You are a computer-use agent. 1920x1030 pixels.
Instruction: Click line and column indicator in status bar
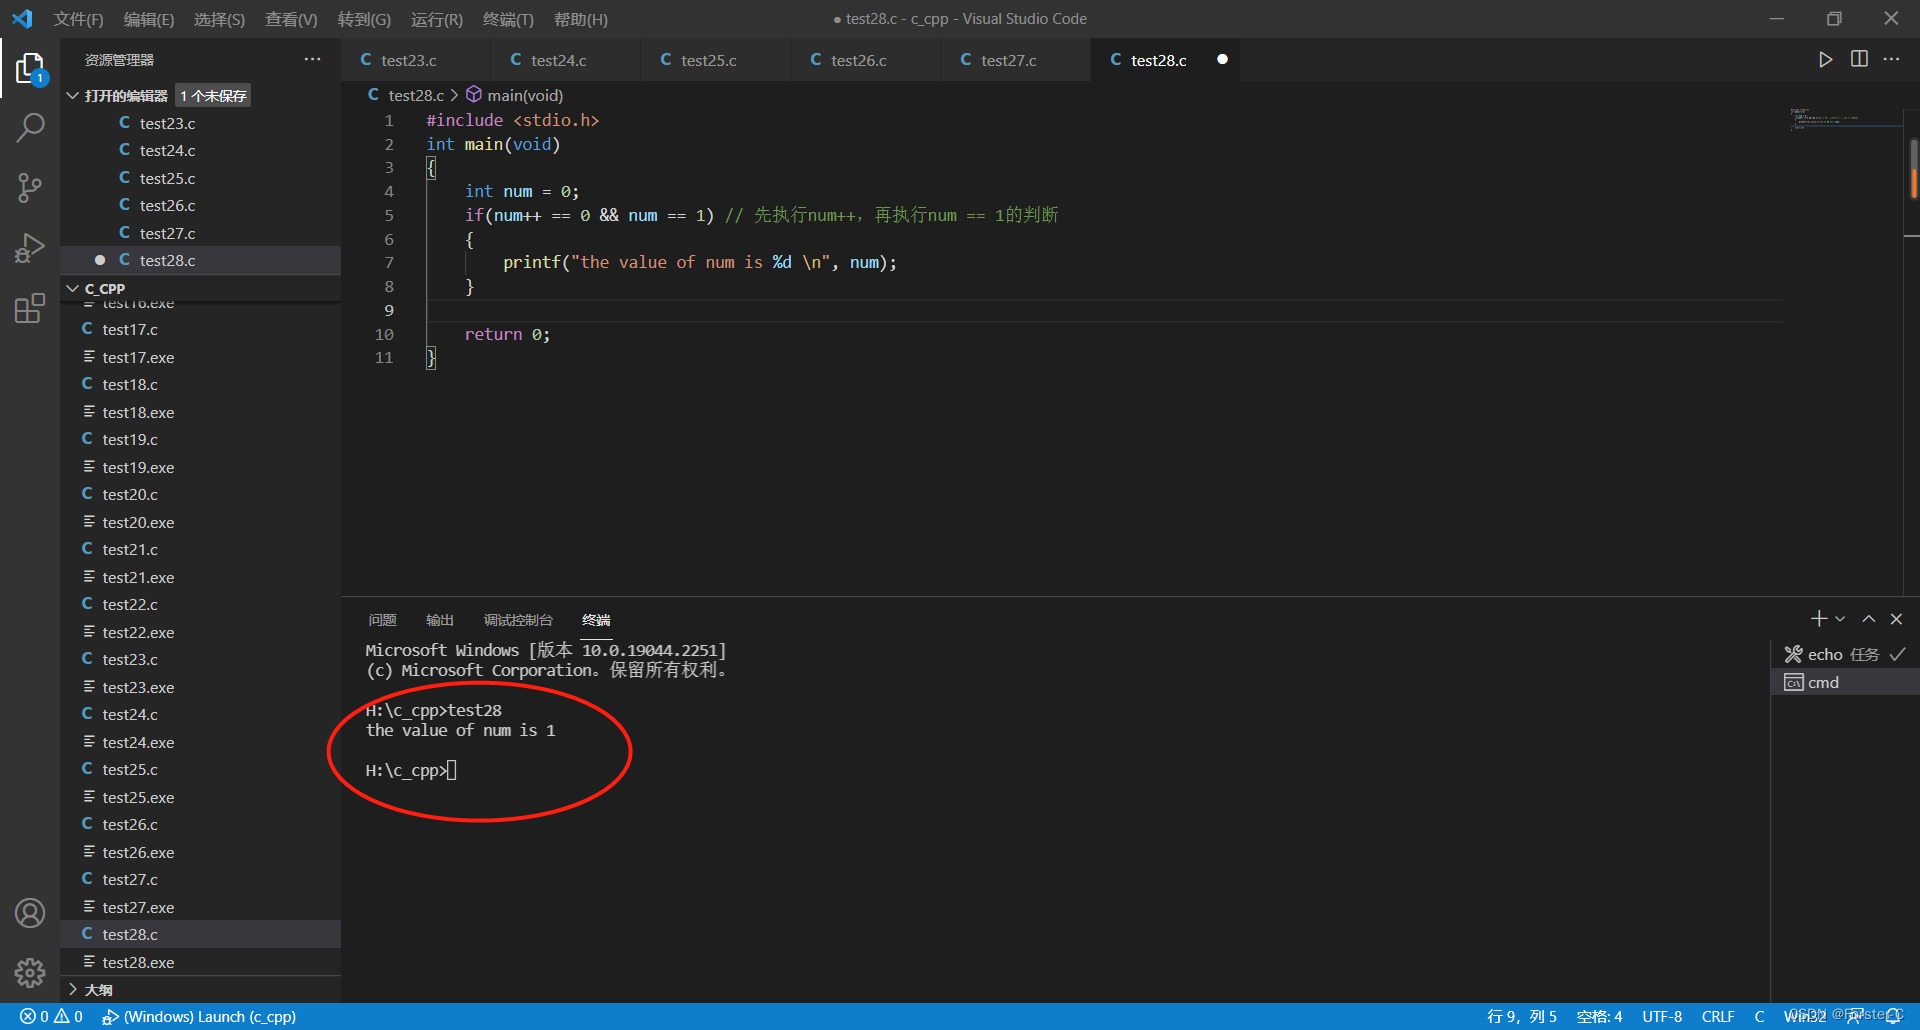1521,1016
